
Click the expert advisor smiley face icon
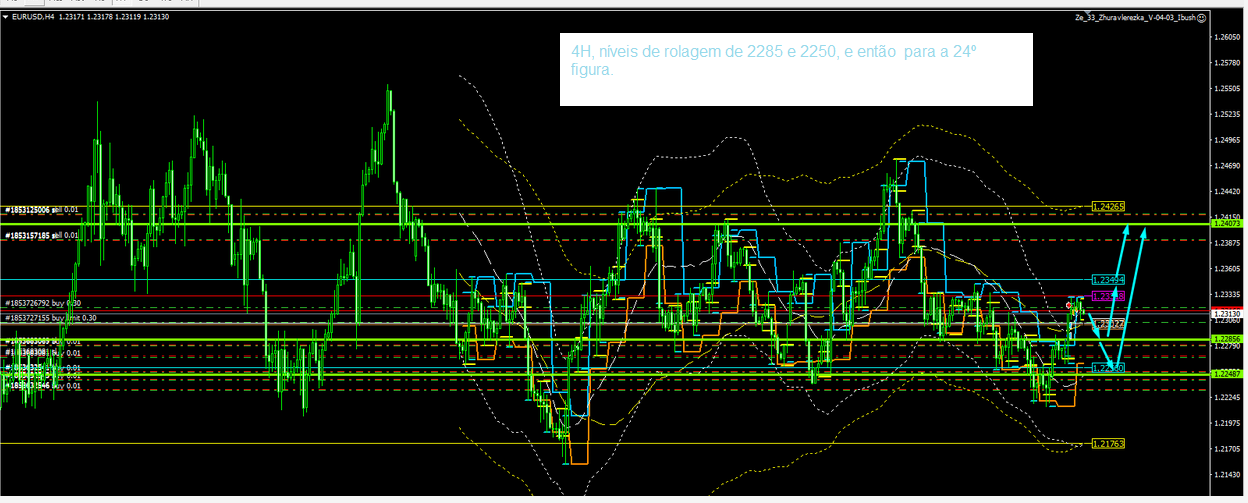pyautogui.click(x=1201, y=17)
